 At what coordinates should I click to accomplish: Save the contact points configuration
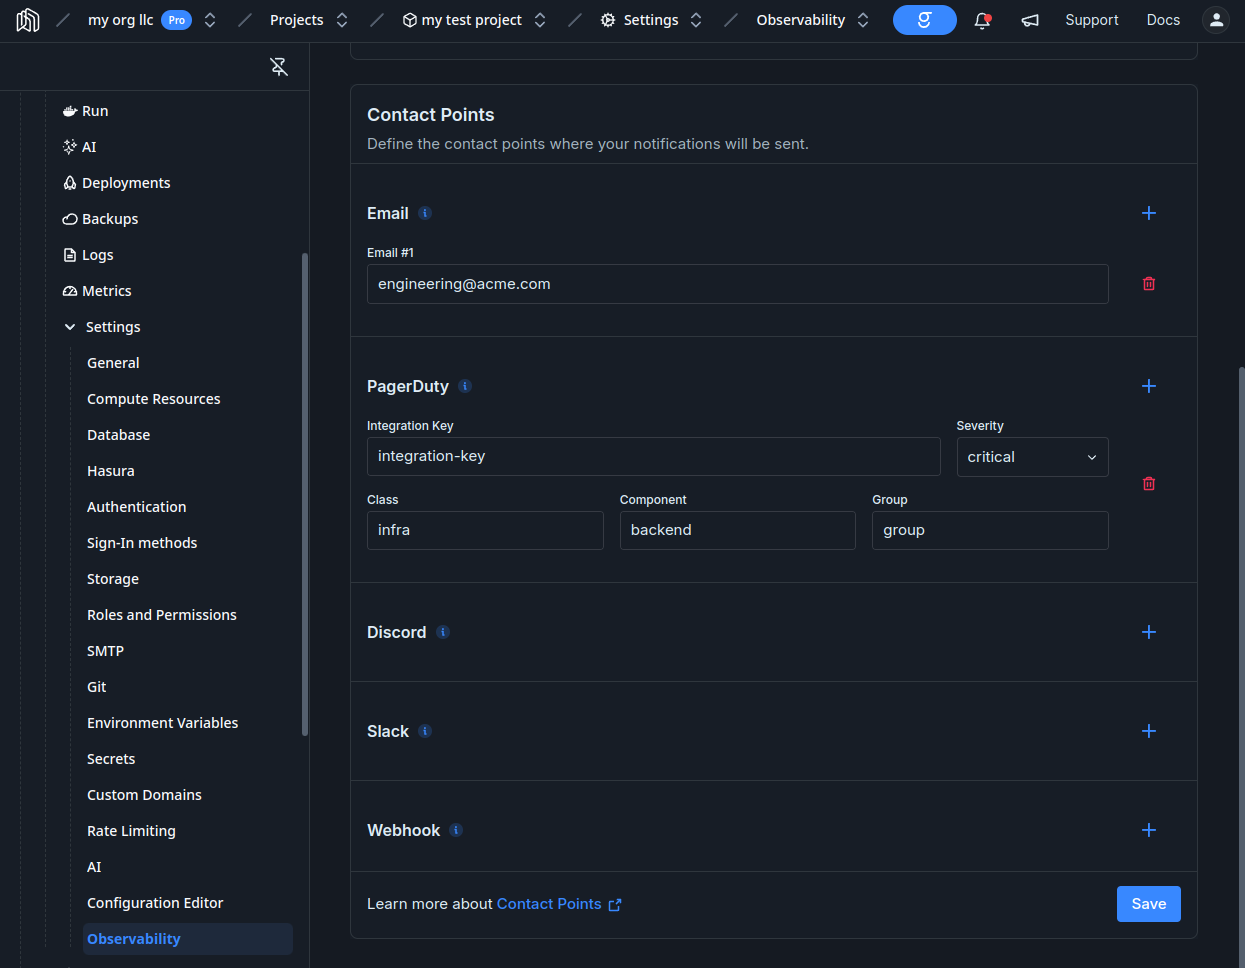1148,904
